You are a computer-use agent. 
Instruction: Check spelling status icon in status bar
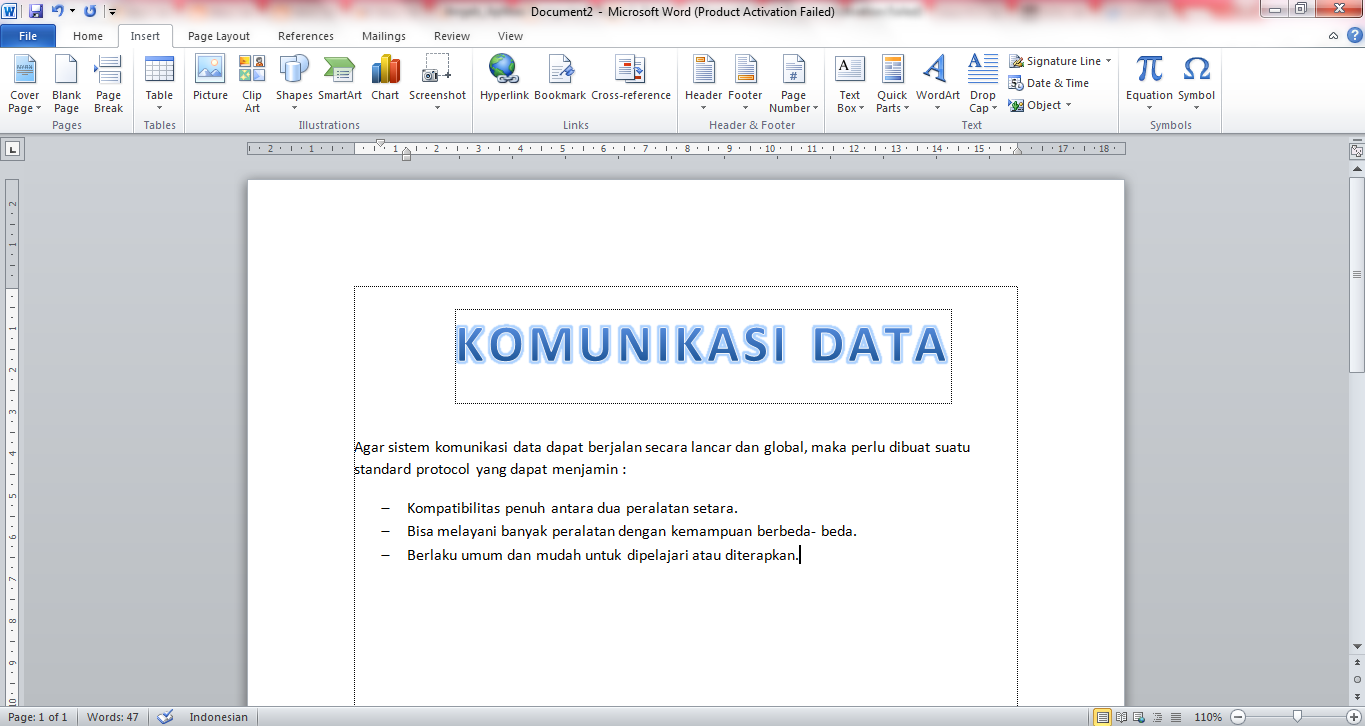point(165,717)
